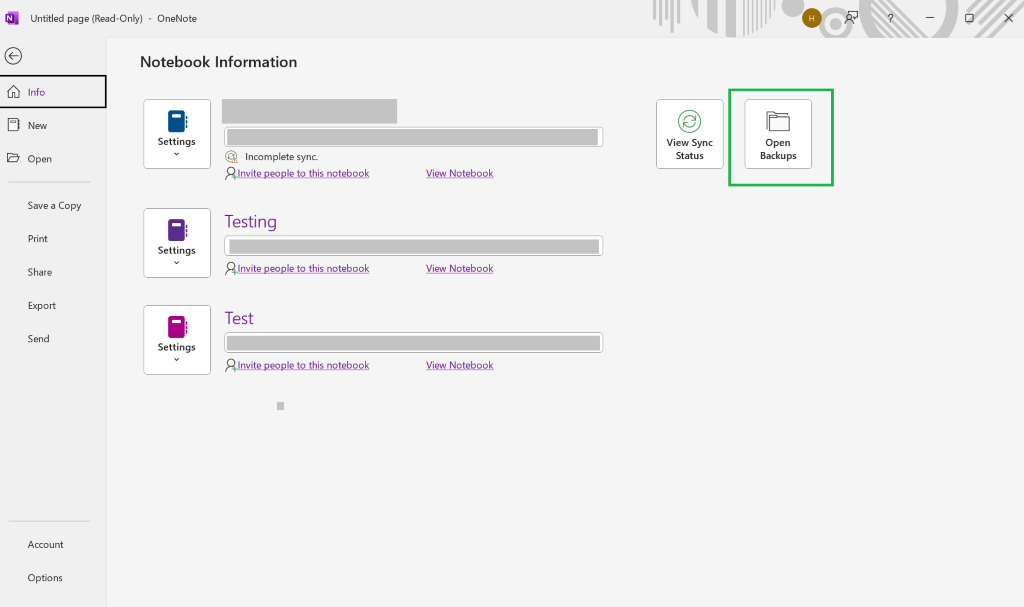The image size is (1024, 607).
Task: Expand Settings dropdown for Testing notebook
Action: click(x=177, y=243)
